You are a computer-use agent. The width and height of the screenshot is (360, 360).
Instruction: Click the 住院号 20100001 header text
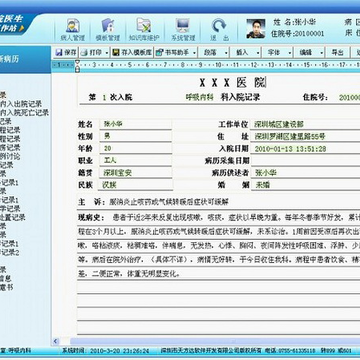pos(298,34)
